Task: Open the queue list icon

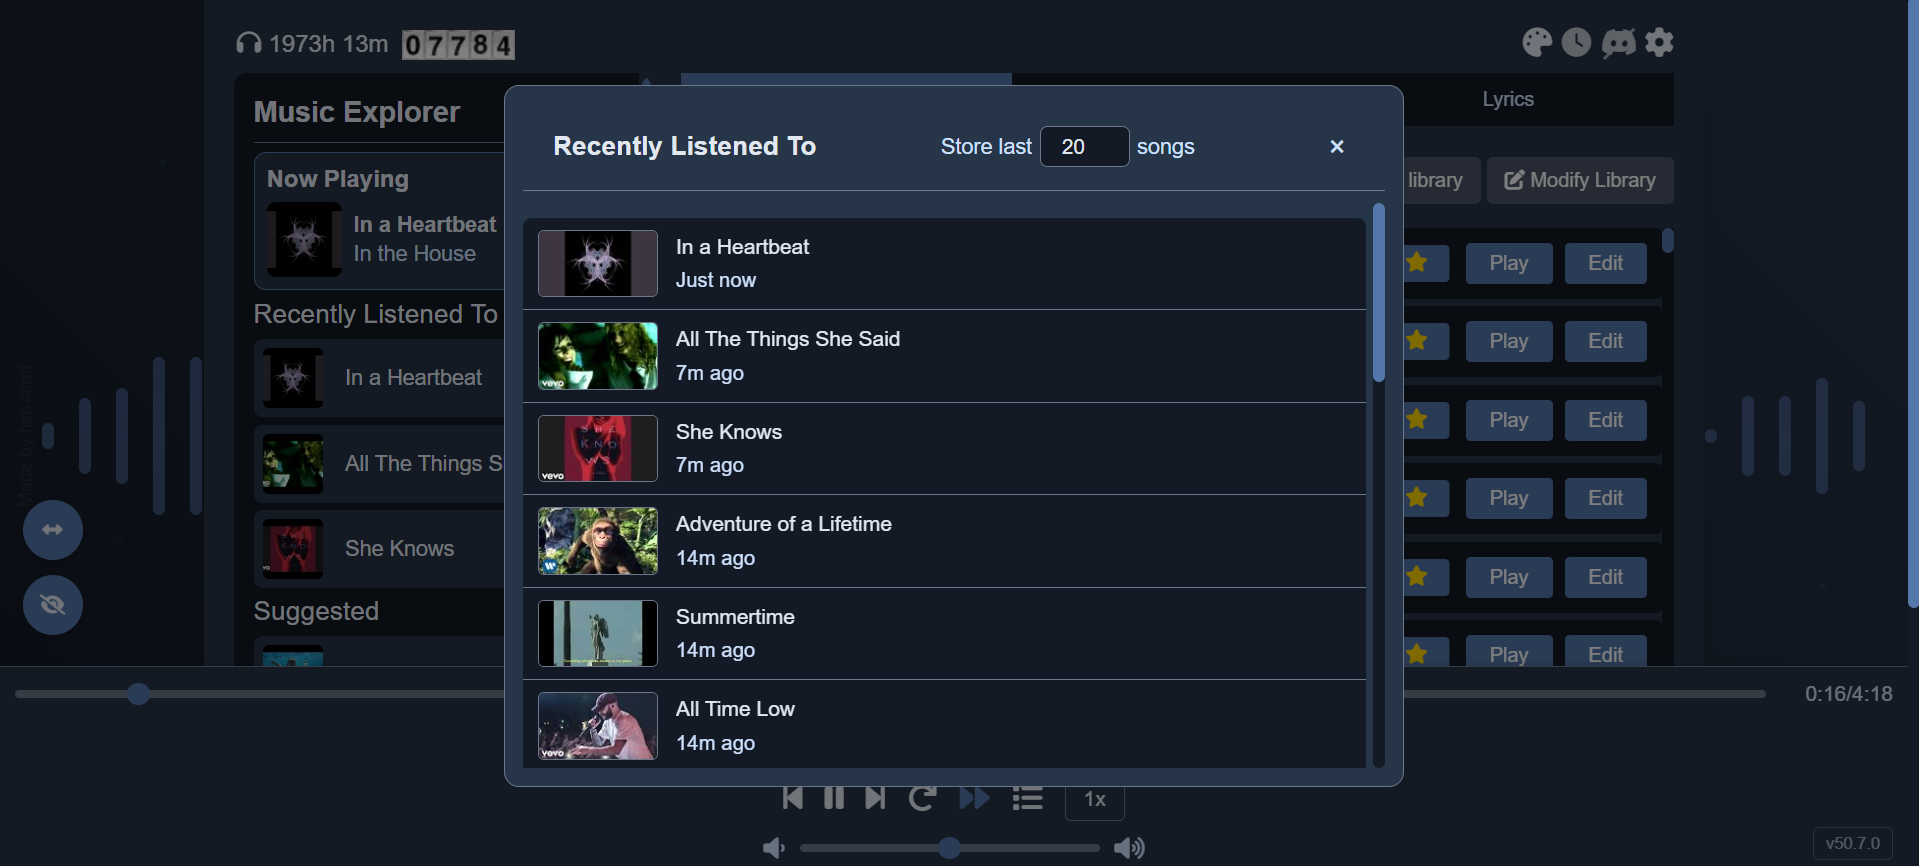Action: 1027,798
